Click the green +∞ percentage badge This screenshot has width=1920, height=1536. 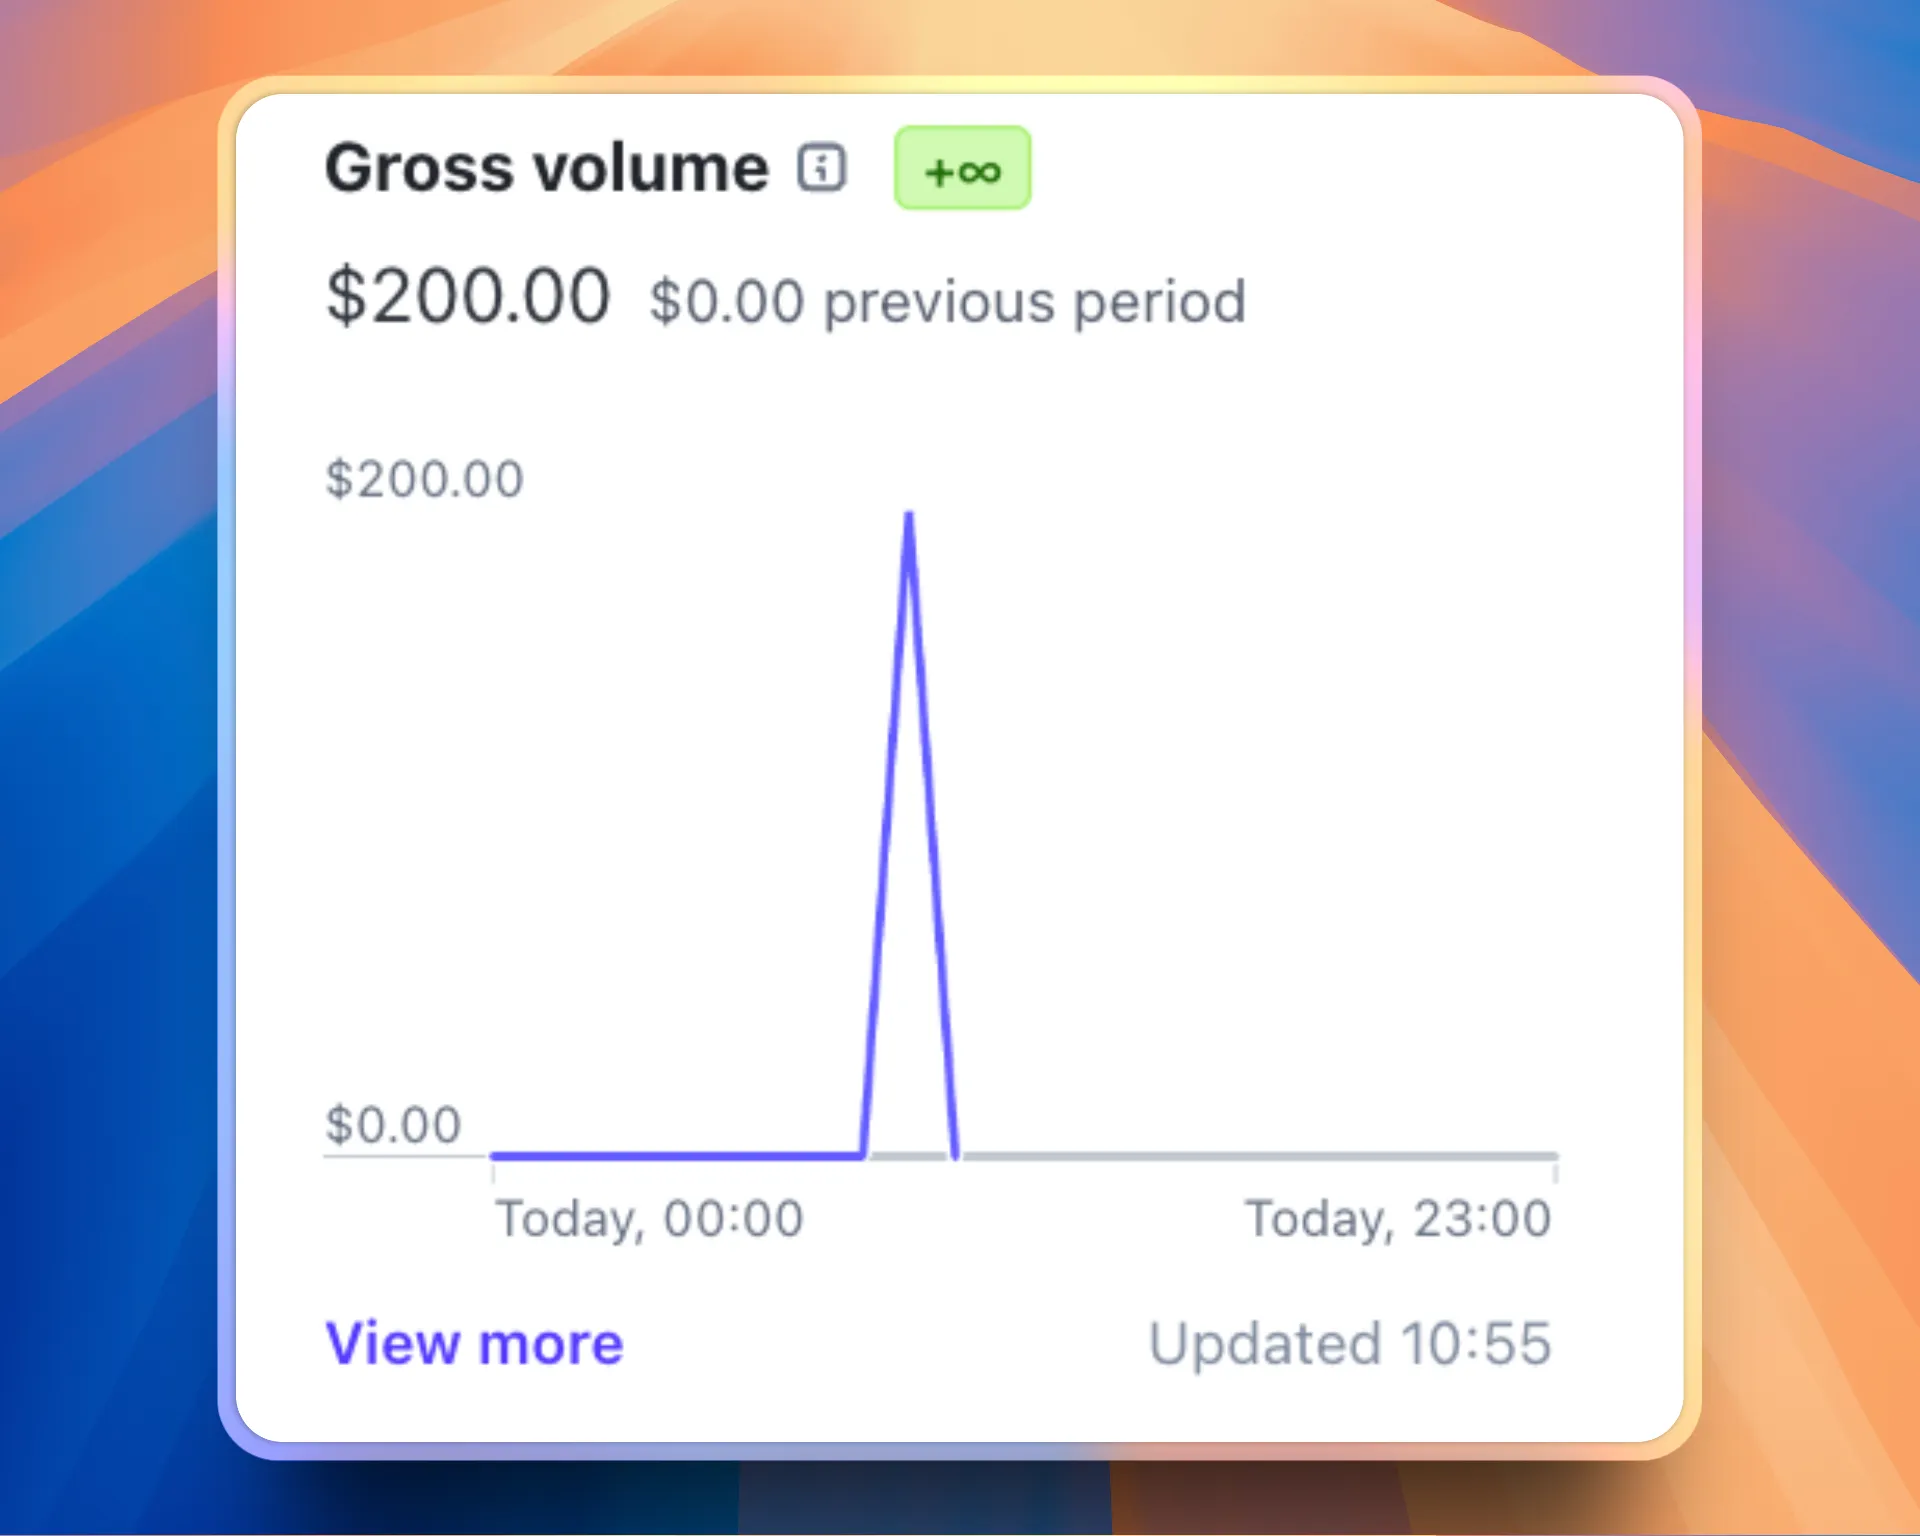[x=962, y=168]
